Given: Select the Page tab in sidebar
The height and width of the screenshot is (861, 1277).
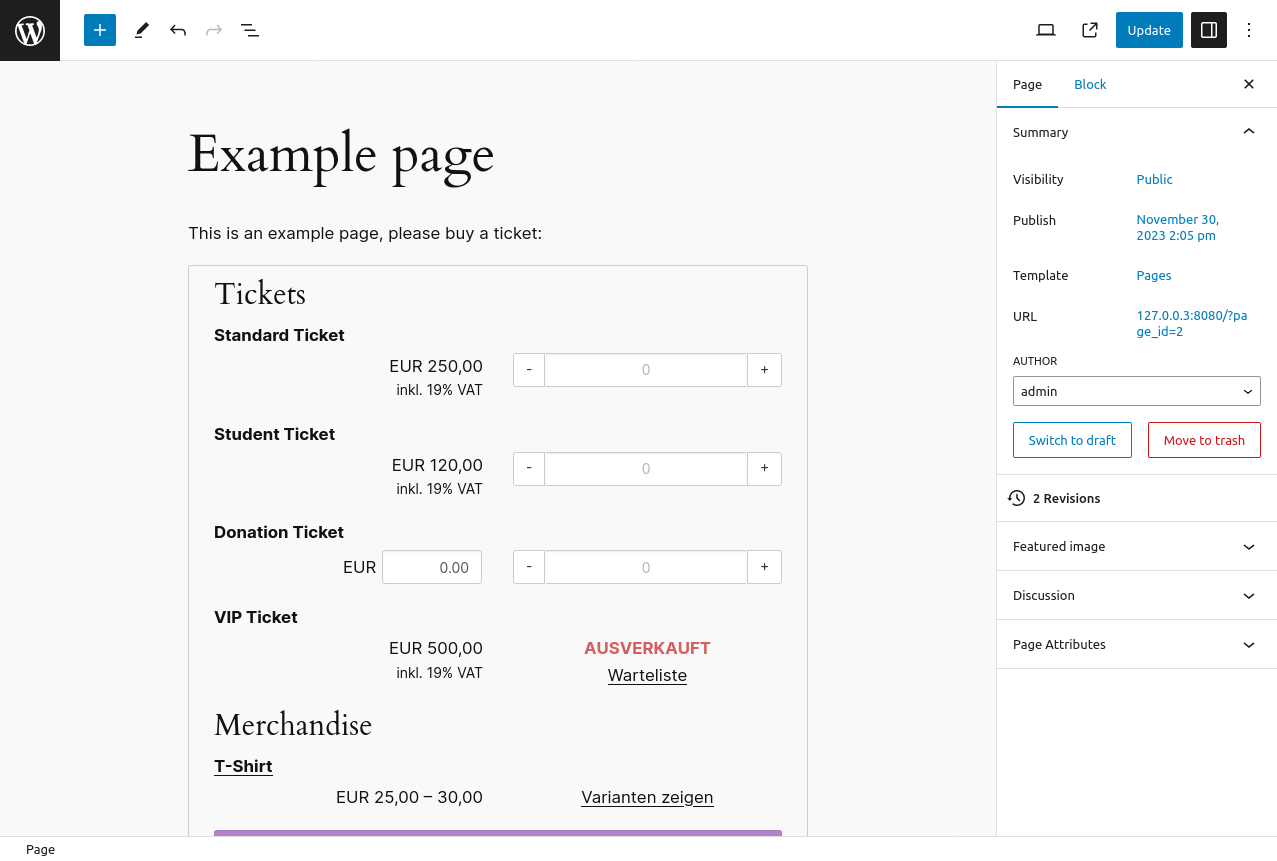Looking at the screenshot, I should (1027, 85).
